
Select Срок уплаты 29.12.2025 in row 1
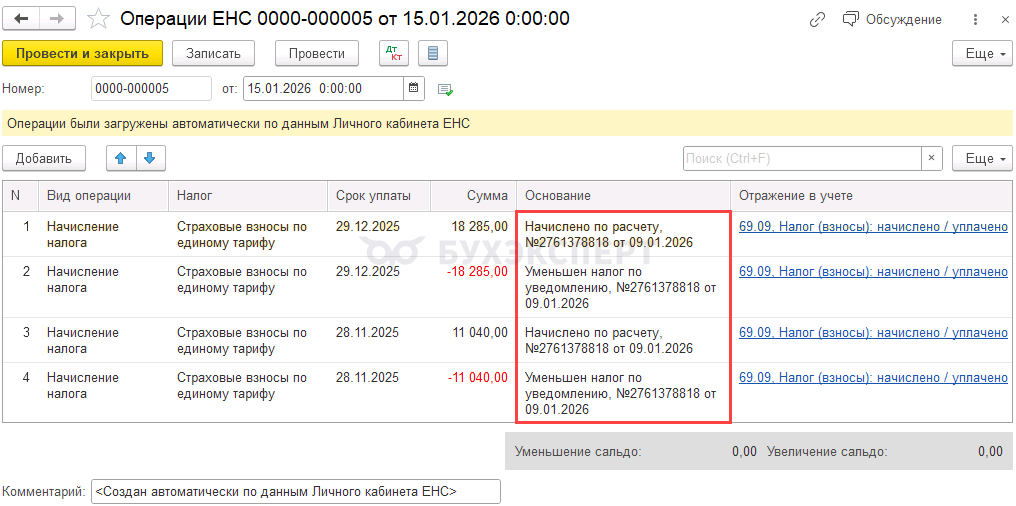[367, 227]
